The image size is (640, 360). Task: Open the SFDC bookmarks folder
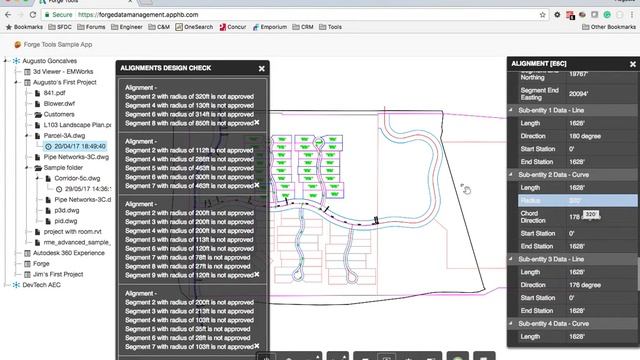coord(60,27)
